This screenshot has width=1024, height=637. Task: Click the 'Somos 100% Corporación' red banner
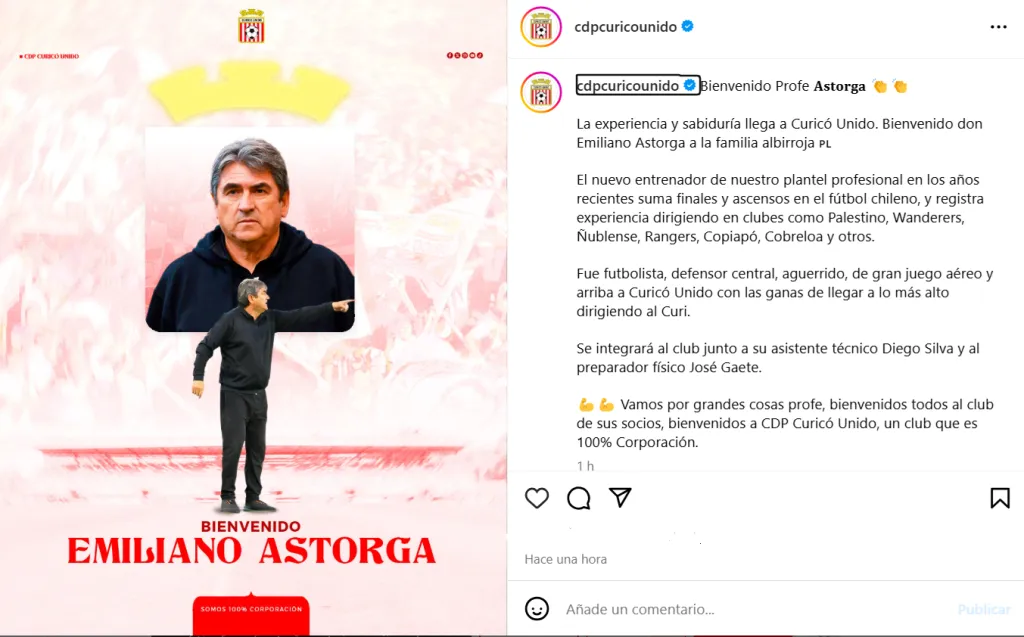point(251,613)
